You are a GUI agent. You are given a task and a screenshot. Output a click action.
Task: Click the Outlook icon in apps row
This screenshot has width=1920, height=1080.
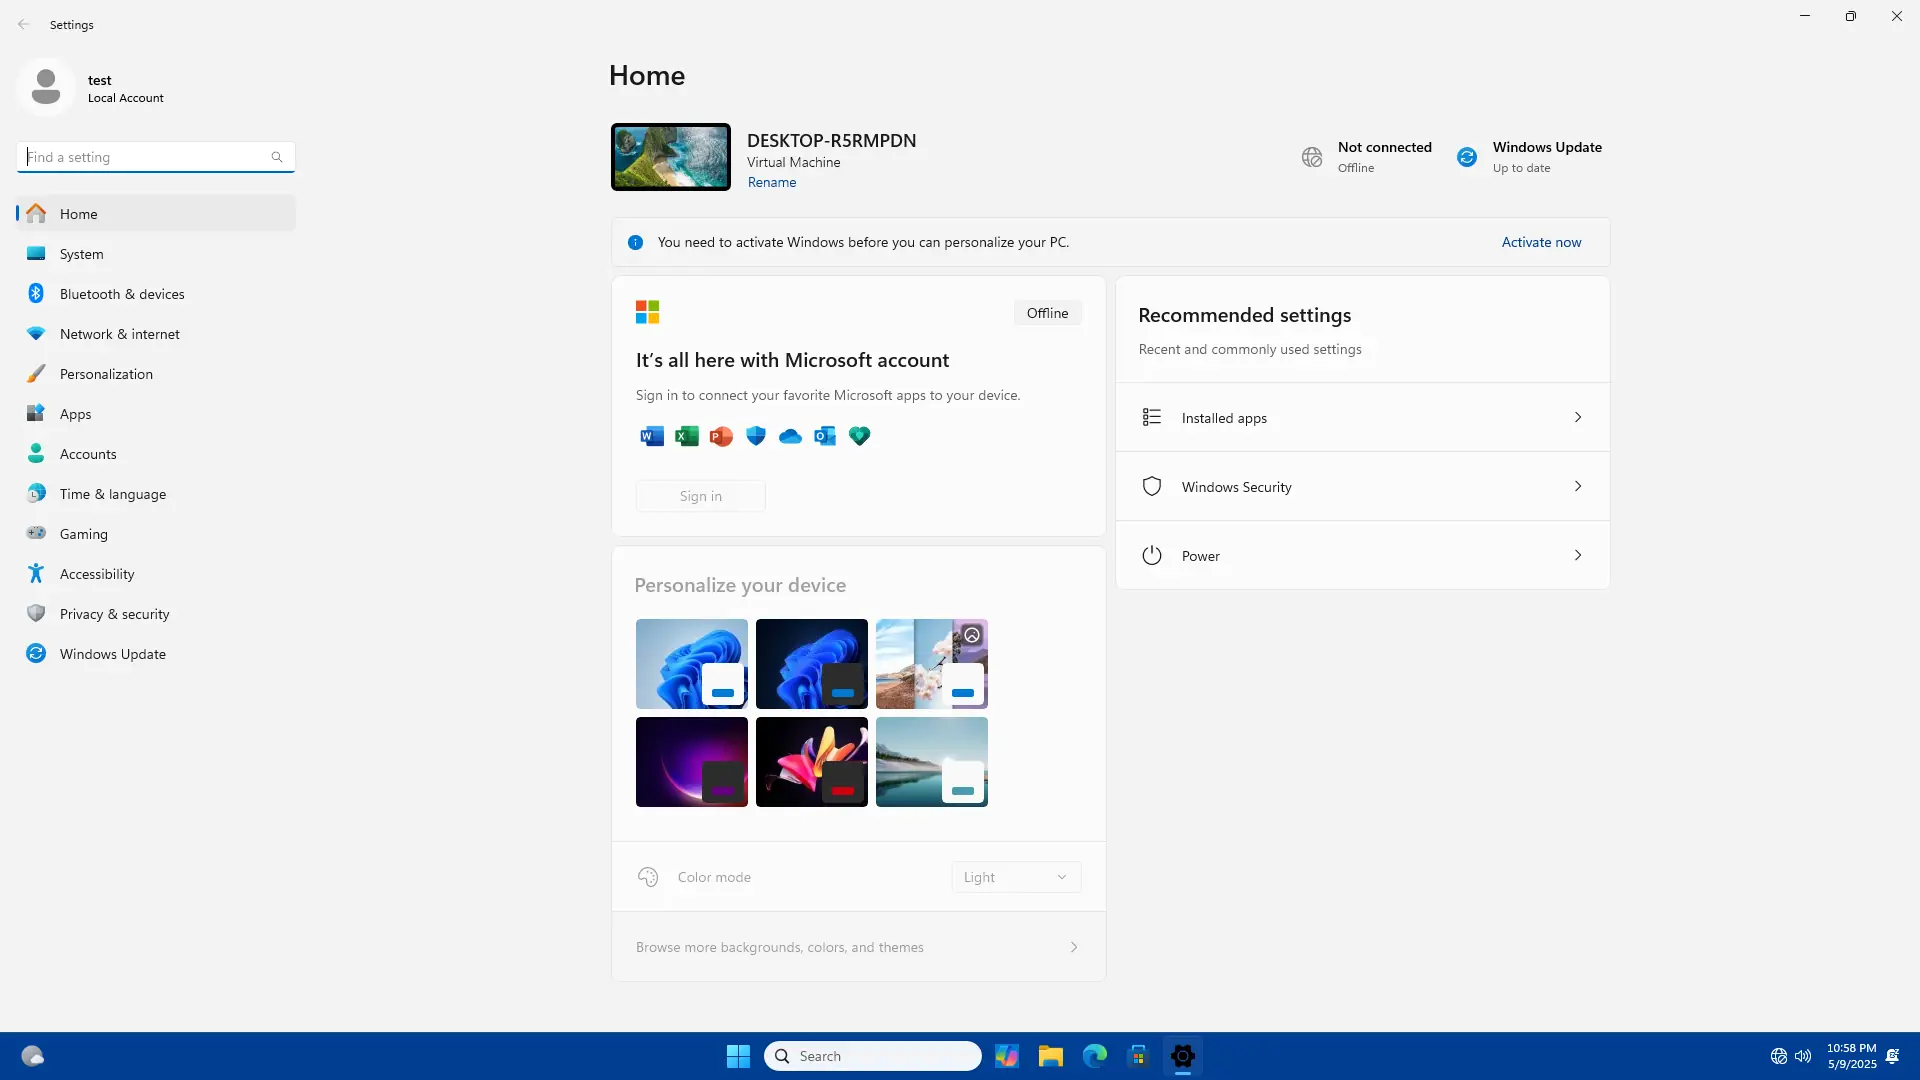tap(825, 436)
